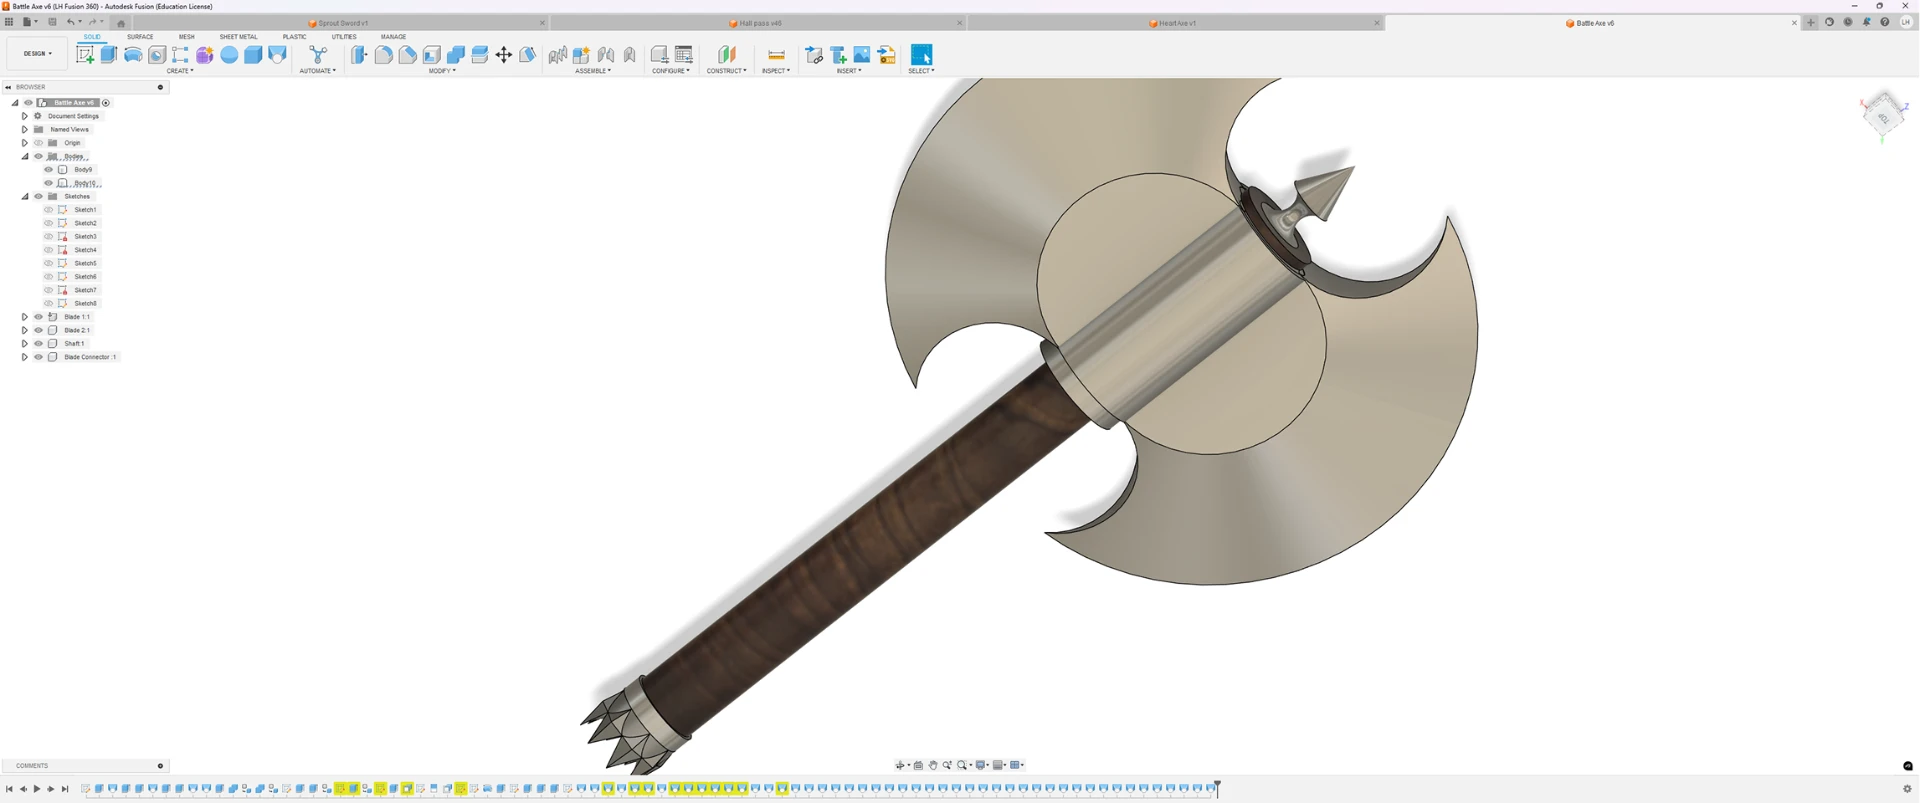Click the Press Pull tool
This screenshot has height=803, width=1920.
coord(359,55)
